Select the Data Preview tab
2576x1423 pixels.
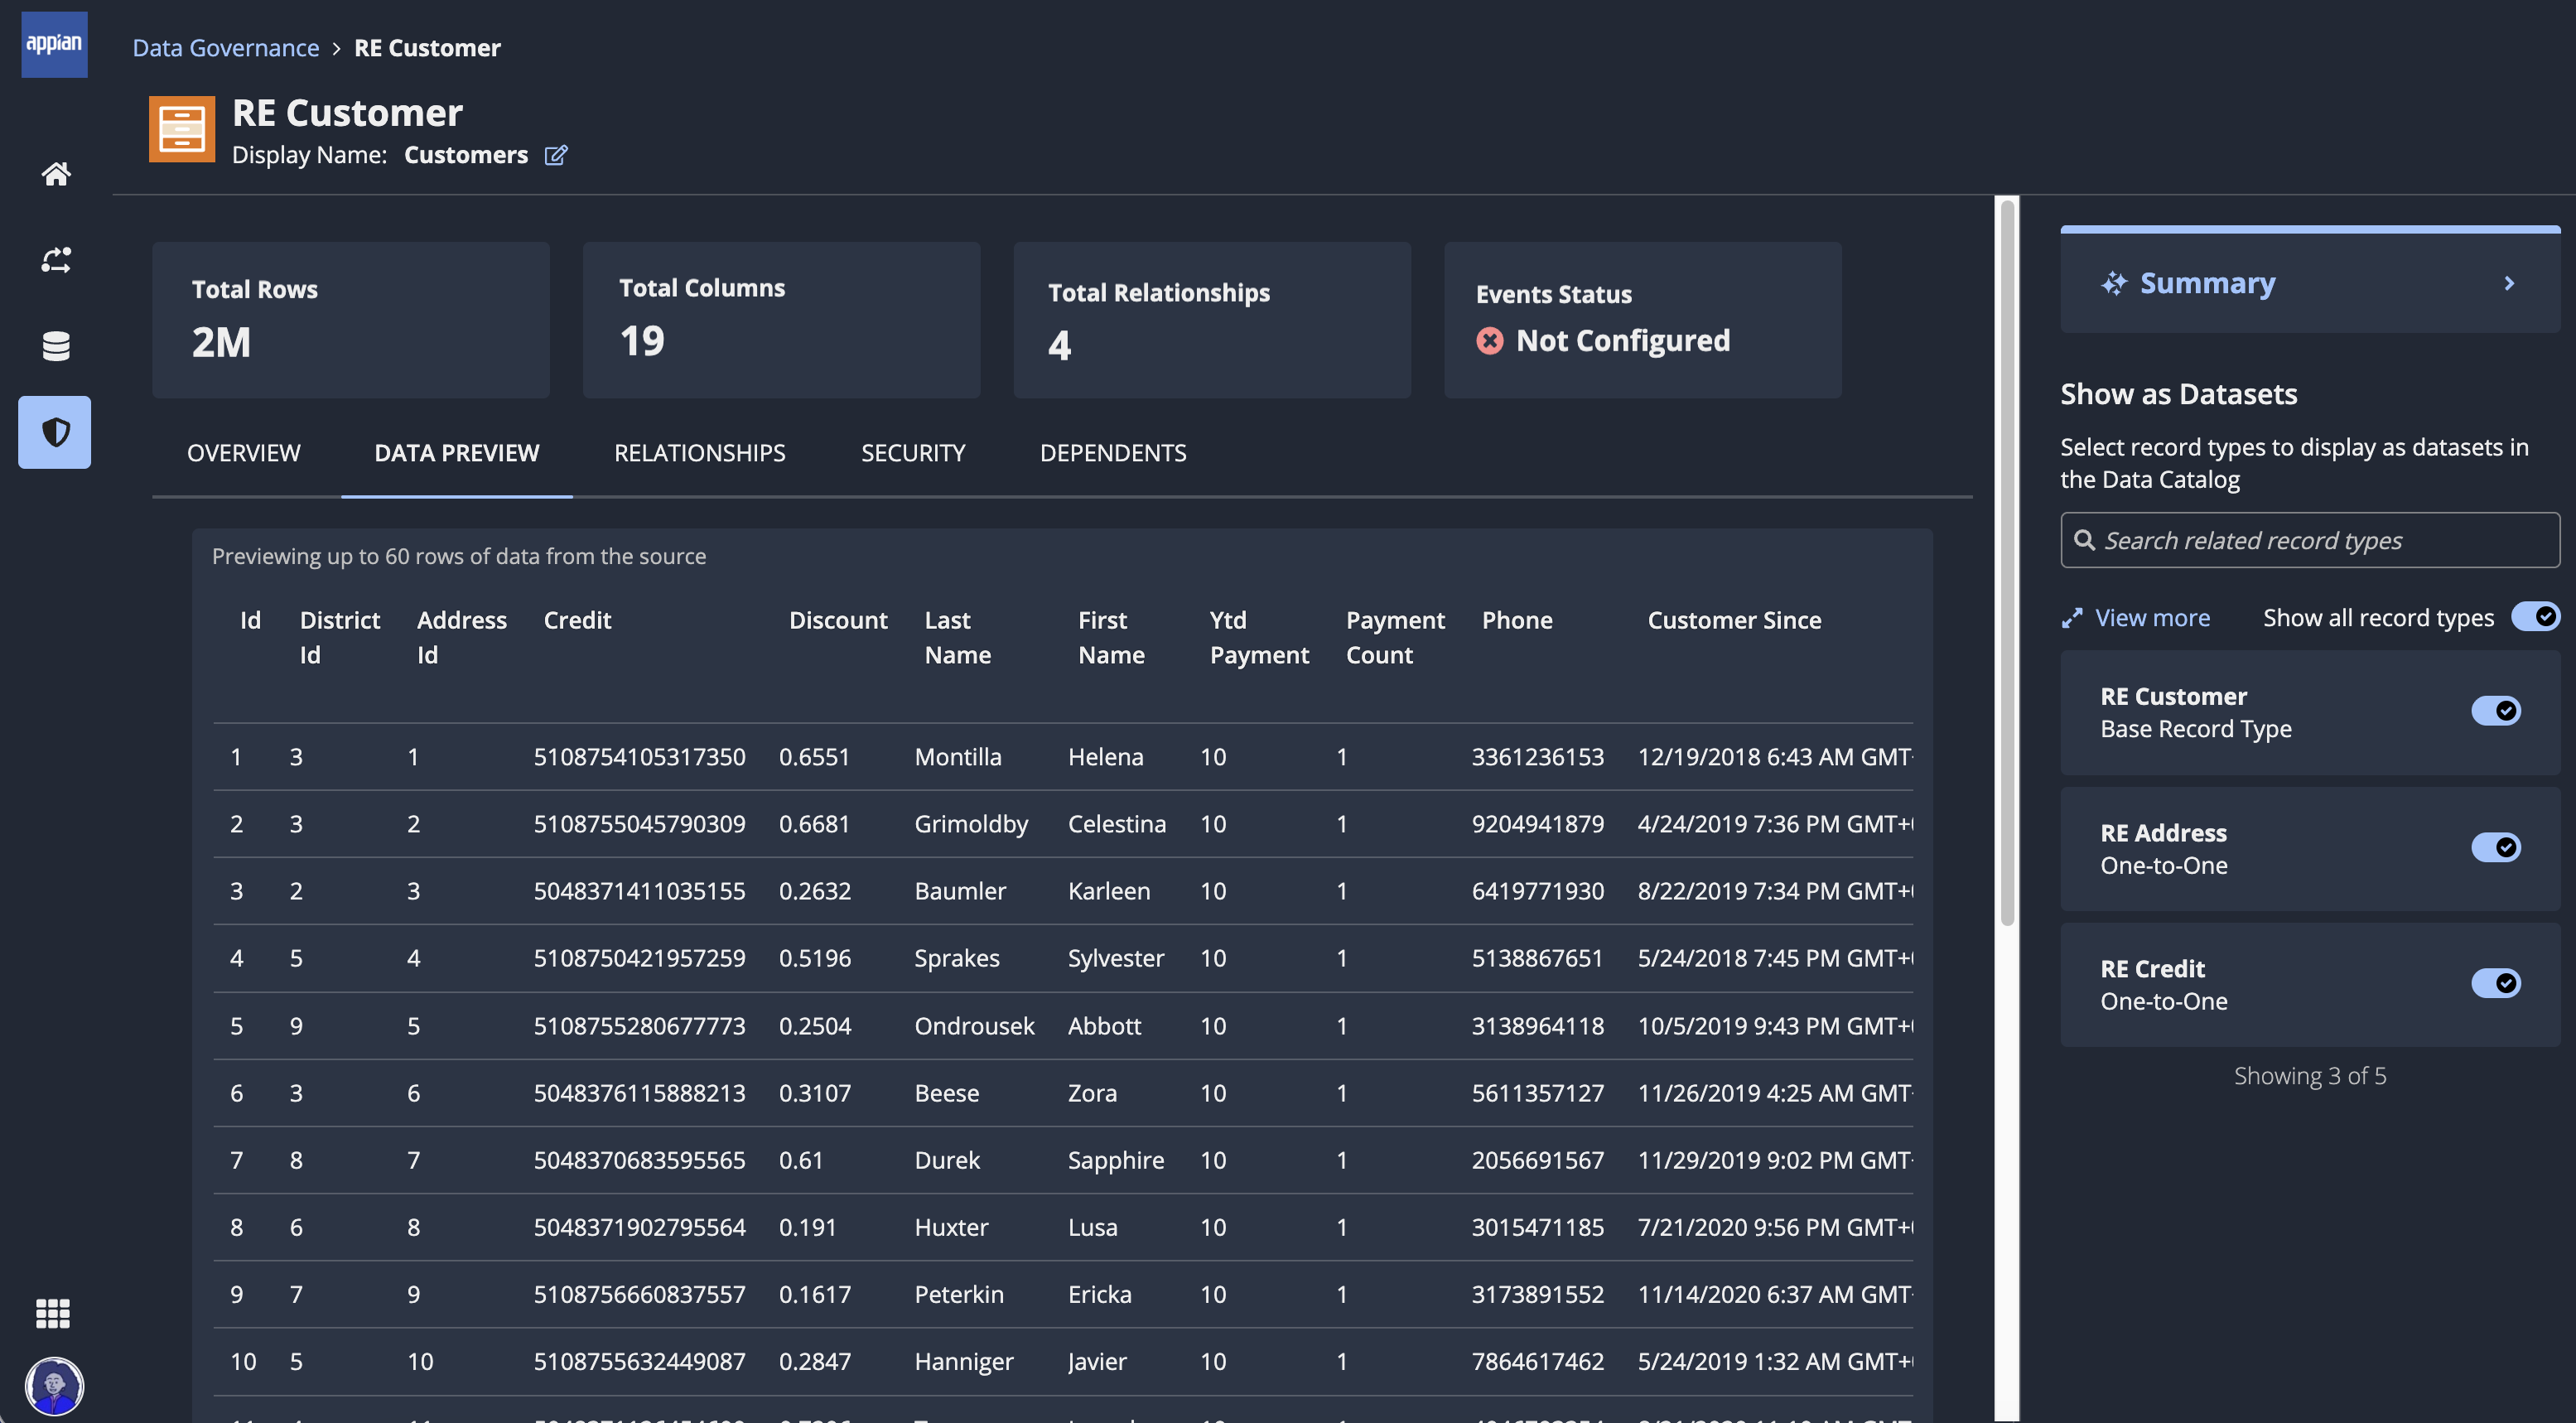[457, 453]
